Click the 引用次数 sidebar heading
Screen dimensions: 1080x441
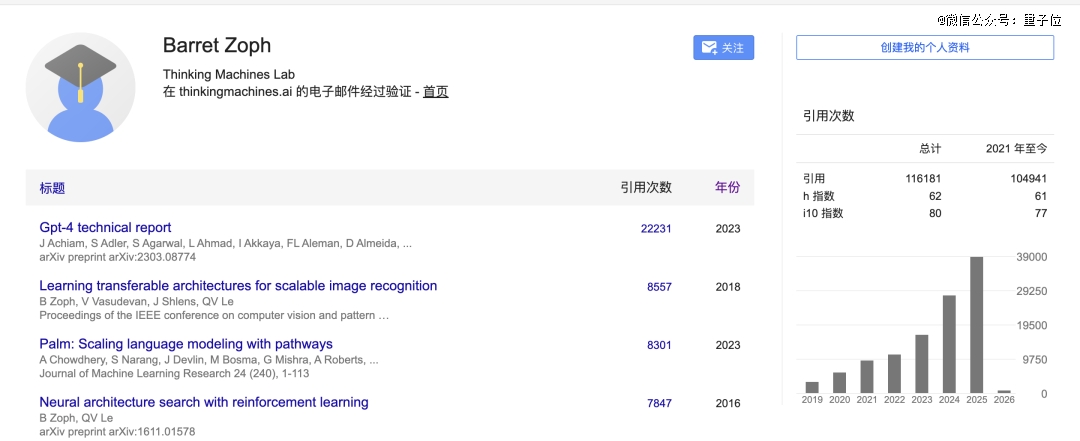(x=828, y=116)
